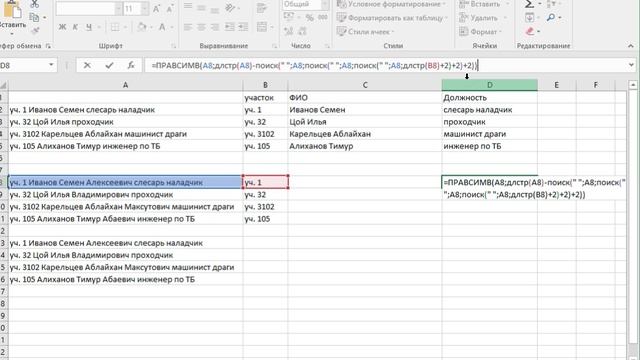The image size is (640, 360).
Task: Toggle center text horizontally
Action: pos(201,27)
